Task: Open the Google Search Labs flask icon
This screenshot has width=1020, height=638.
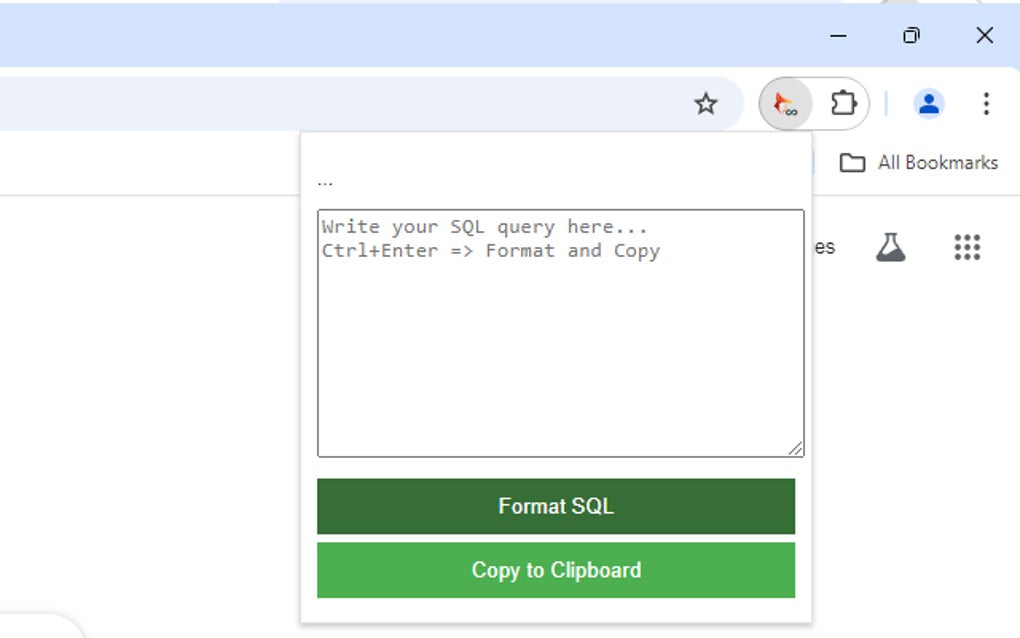Action: (891, 247)
